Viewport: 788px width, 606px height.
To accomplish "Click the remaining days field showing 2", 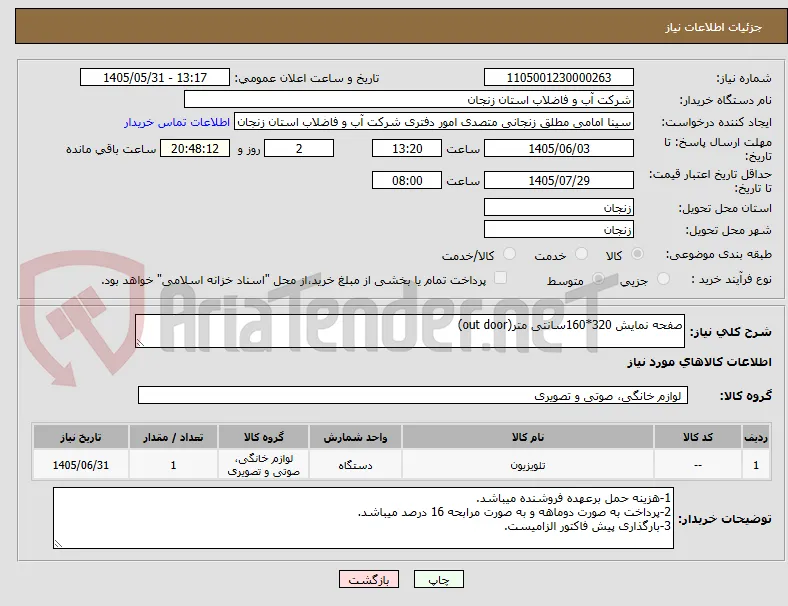I will (x=299, y=149).
